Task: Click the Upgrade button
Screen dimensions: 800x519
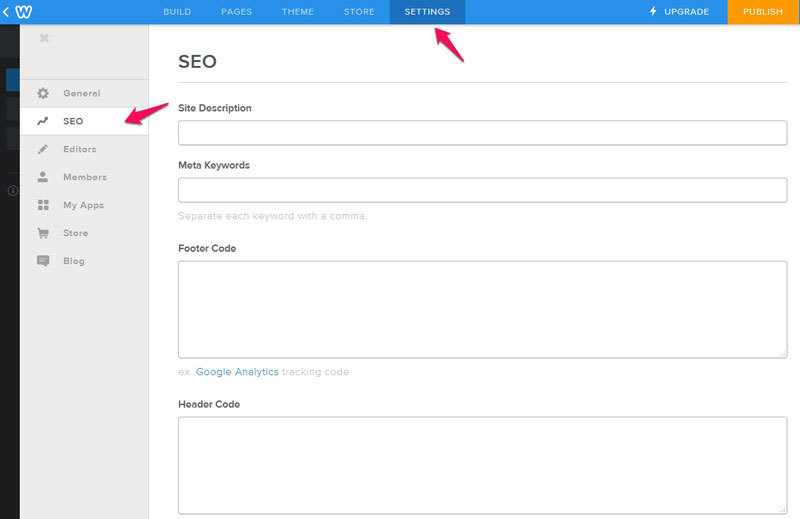Action: (x=679, y=12)
